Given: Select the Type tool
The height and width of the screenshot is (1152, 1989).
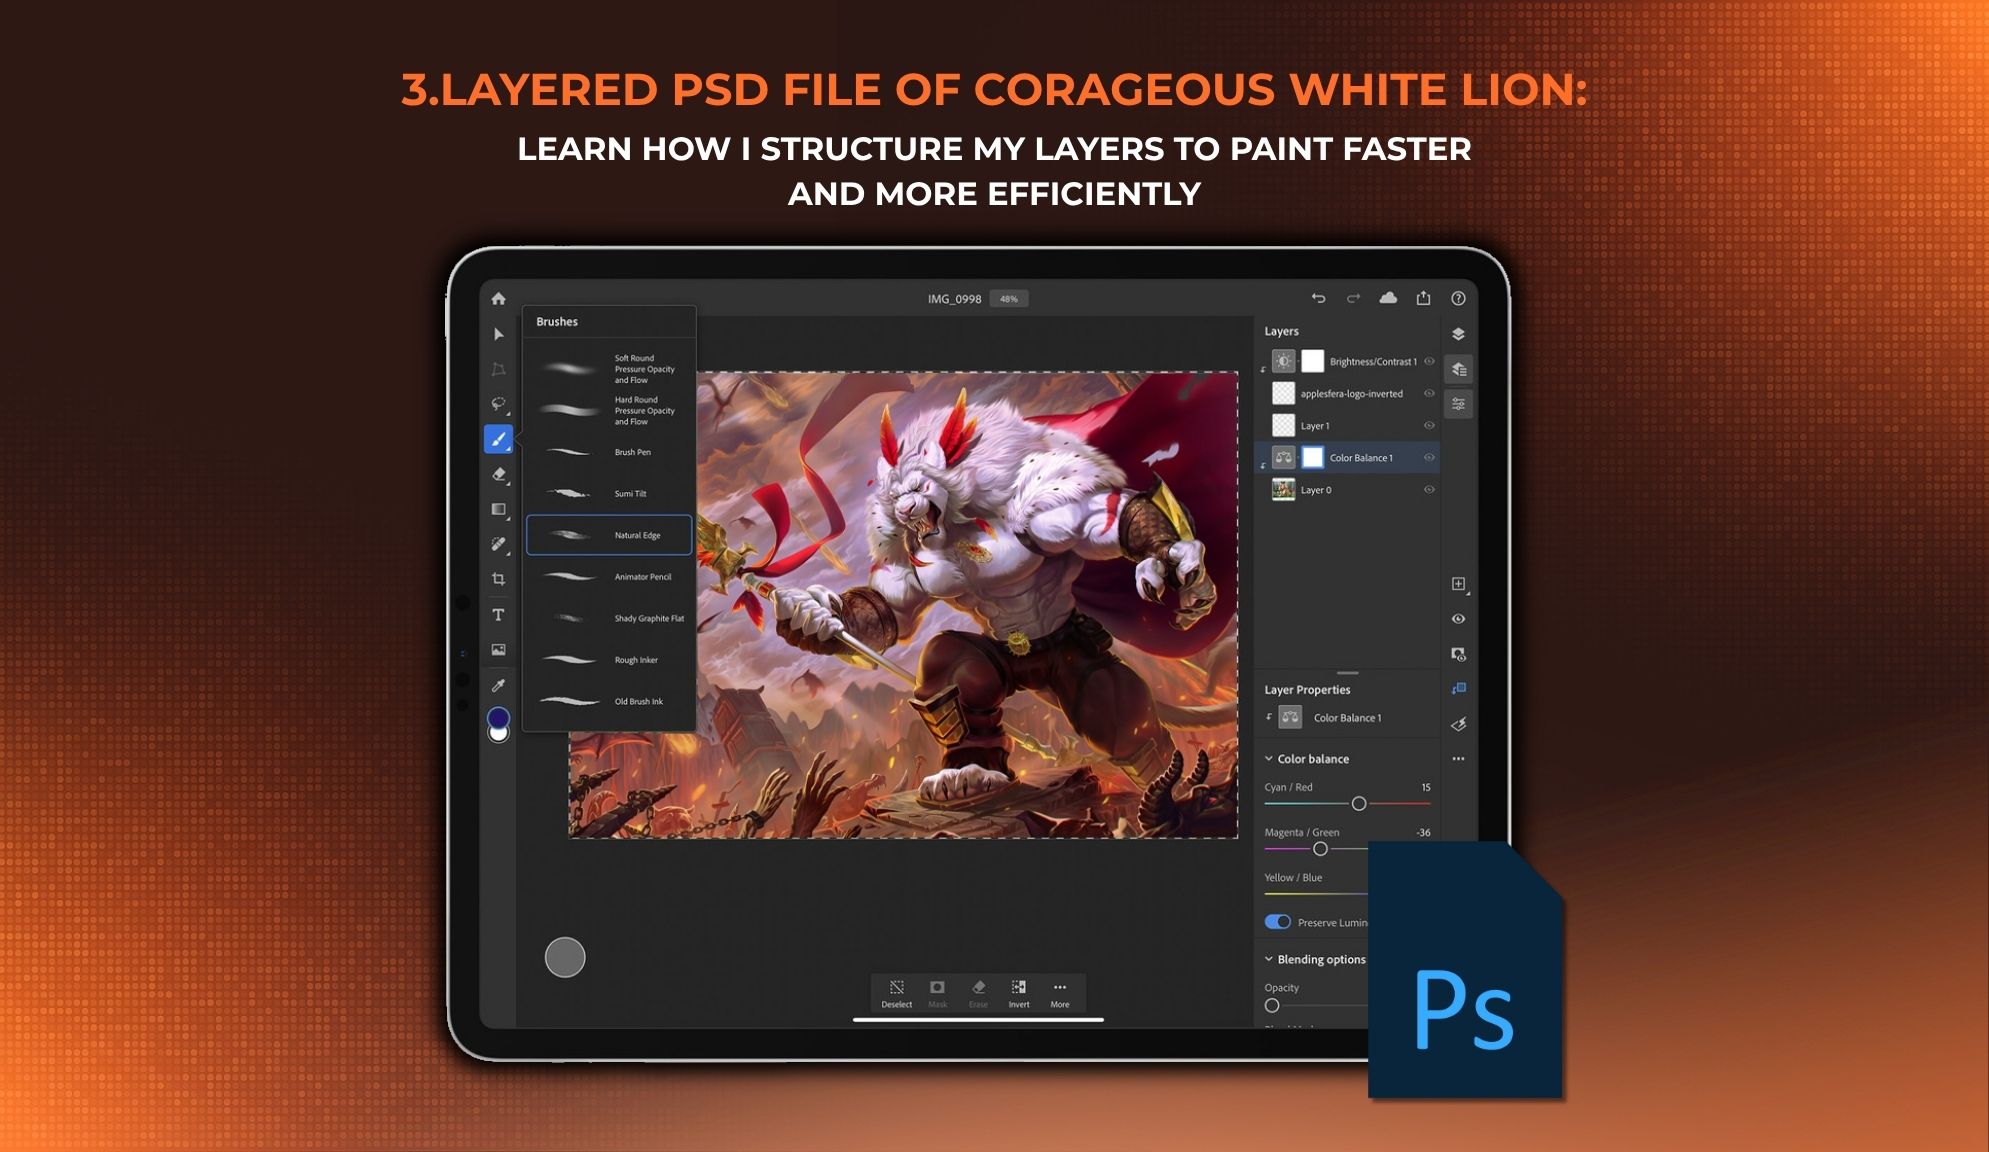Looking at the screenshot, I should tap(498, 614).
